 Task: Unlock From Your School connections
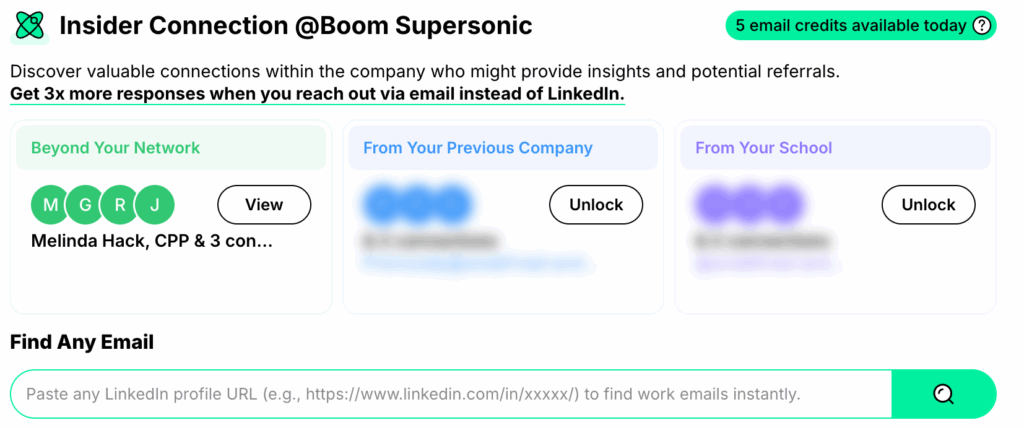929,205
